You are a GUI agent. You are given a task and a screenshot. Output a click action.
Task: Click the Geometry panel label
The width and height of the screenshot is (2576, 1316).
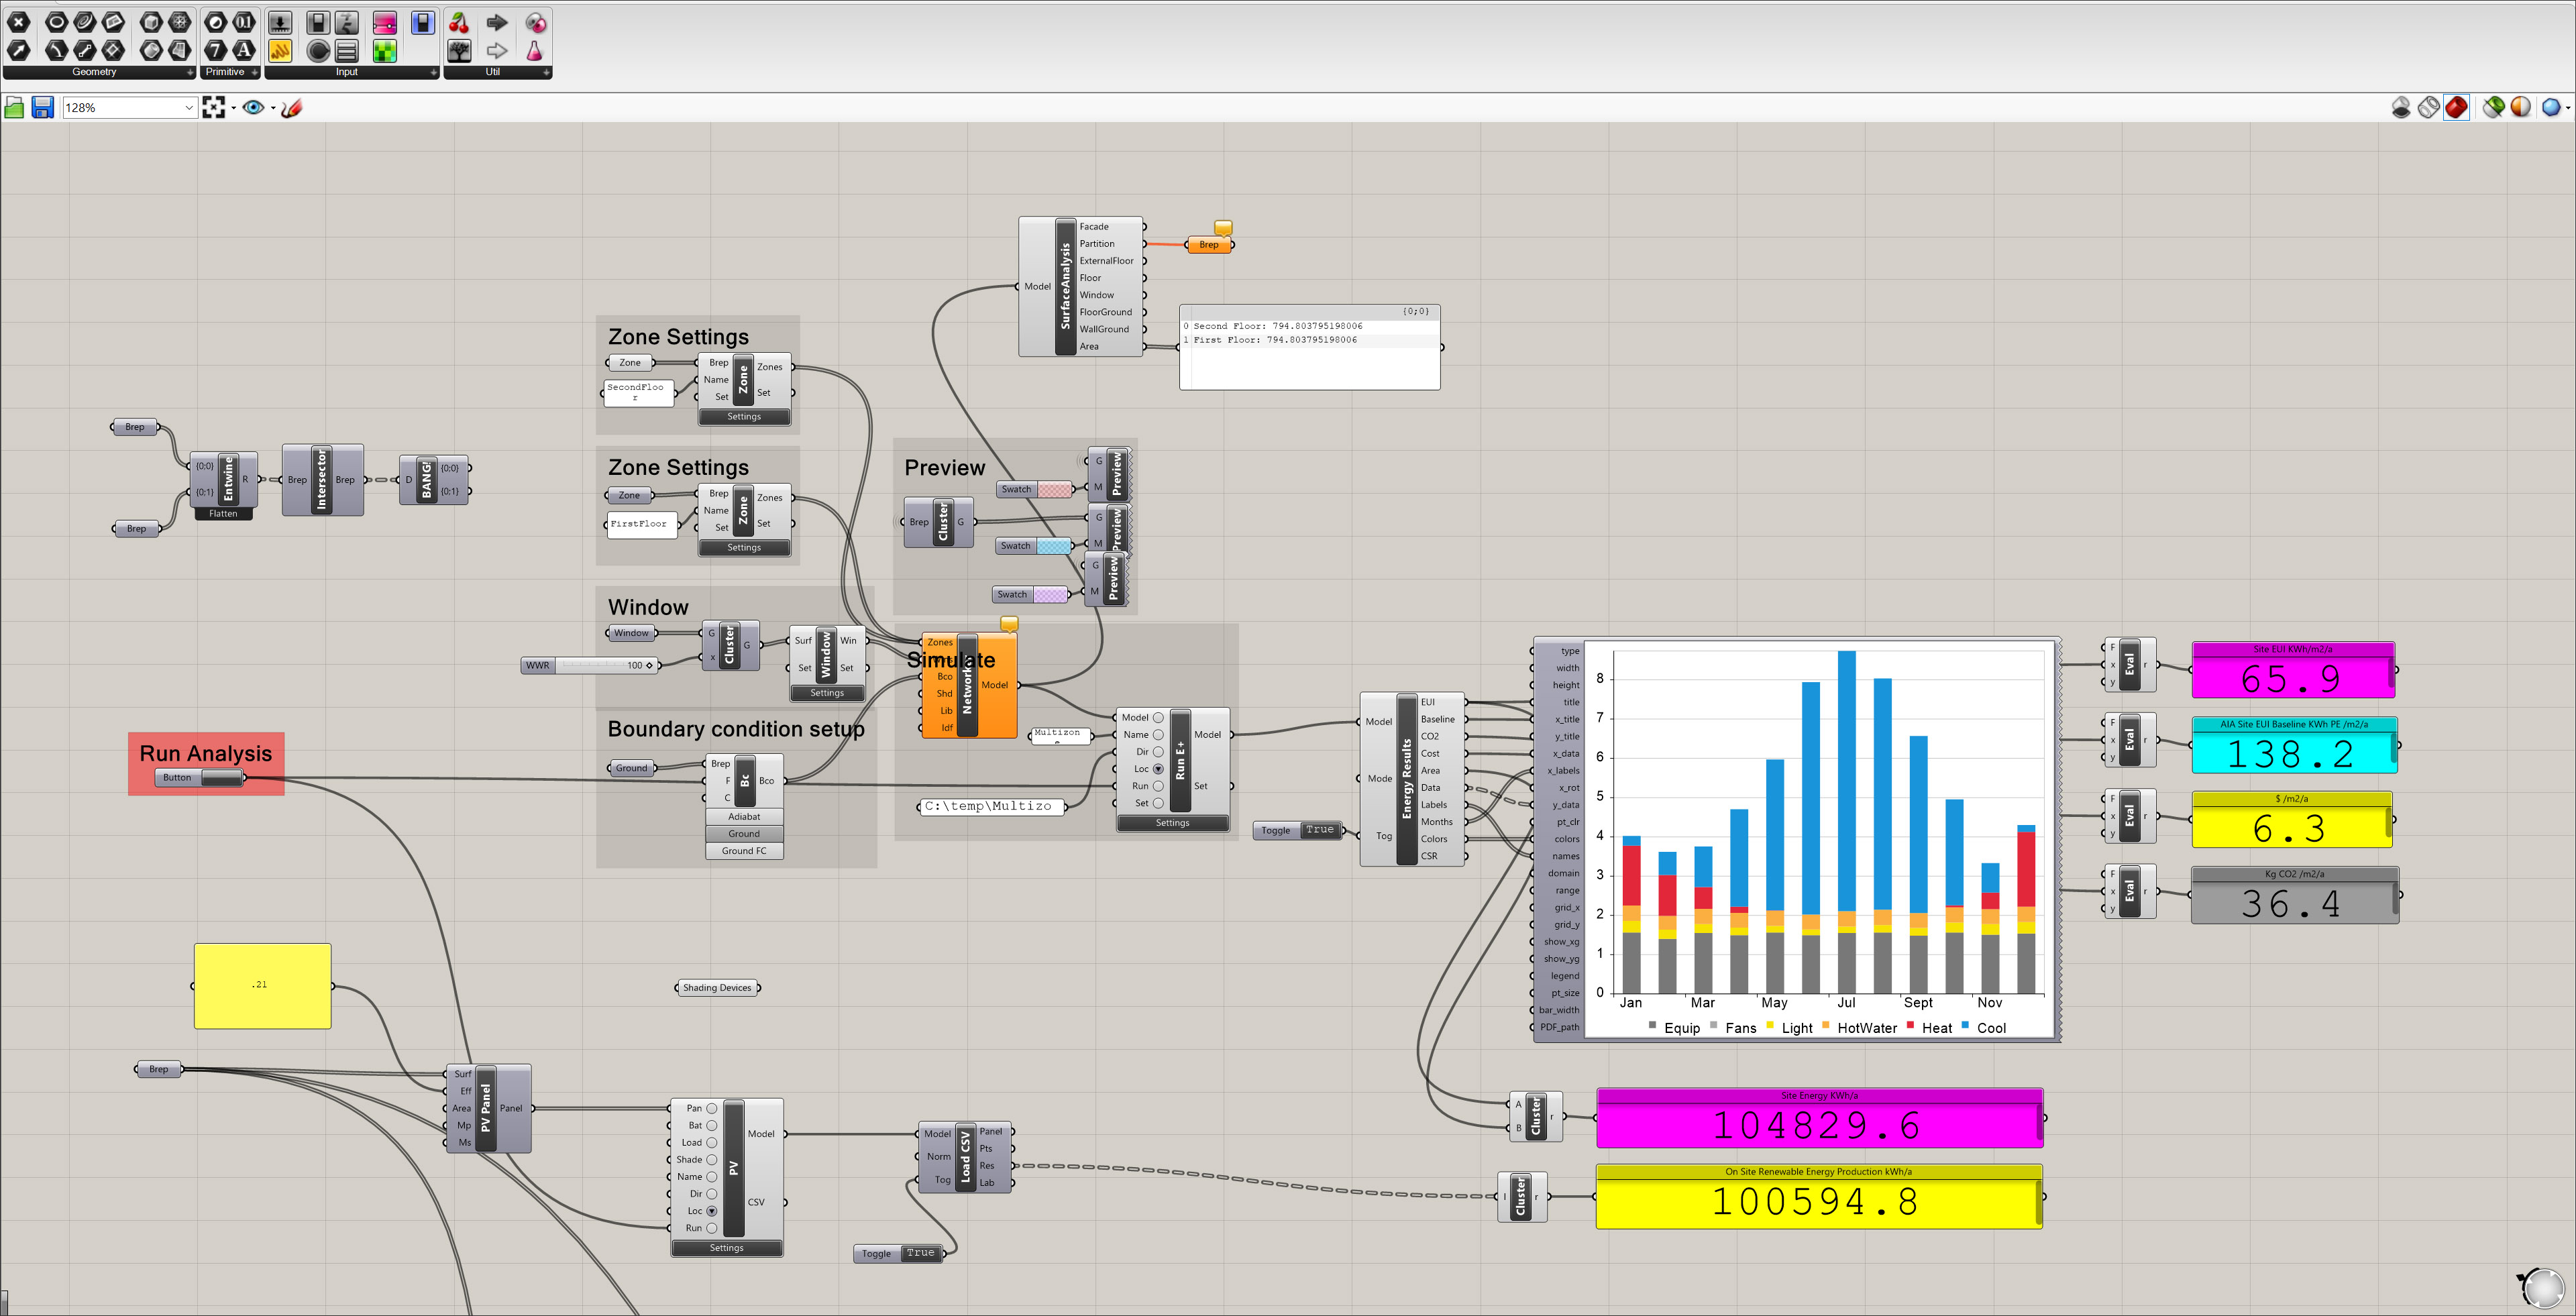pyautogui.click(x=94, y=72)
